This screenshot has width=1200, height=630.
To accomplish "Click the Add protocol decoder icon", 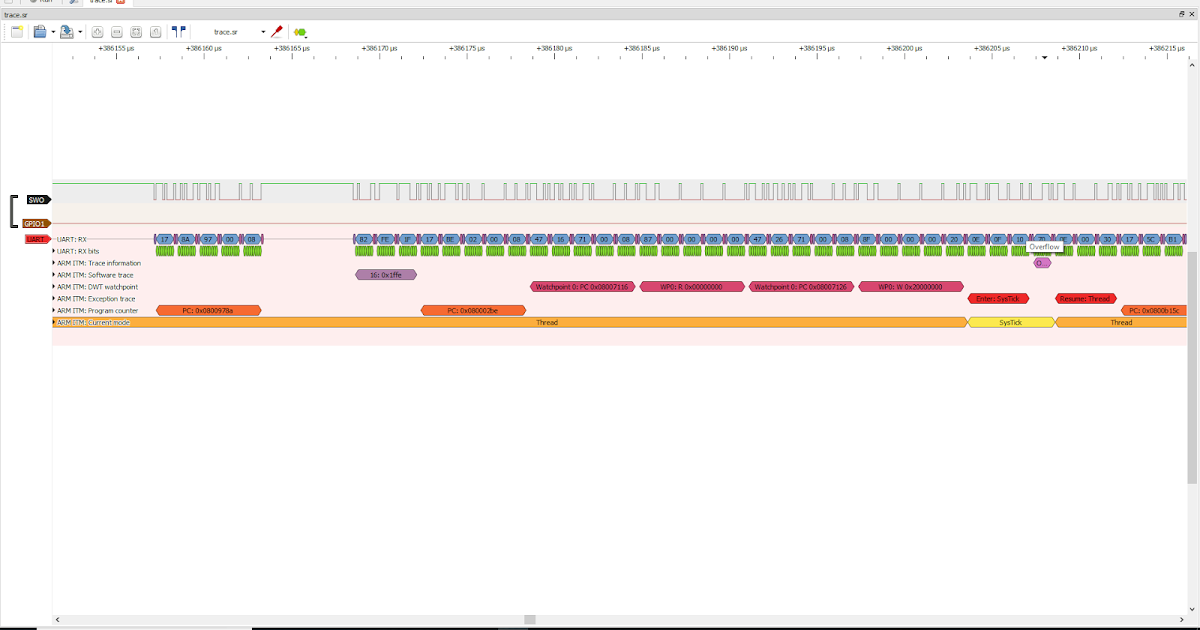I will point(299,32).
